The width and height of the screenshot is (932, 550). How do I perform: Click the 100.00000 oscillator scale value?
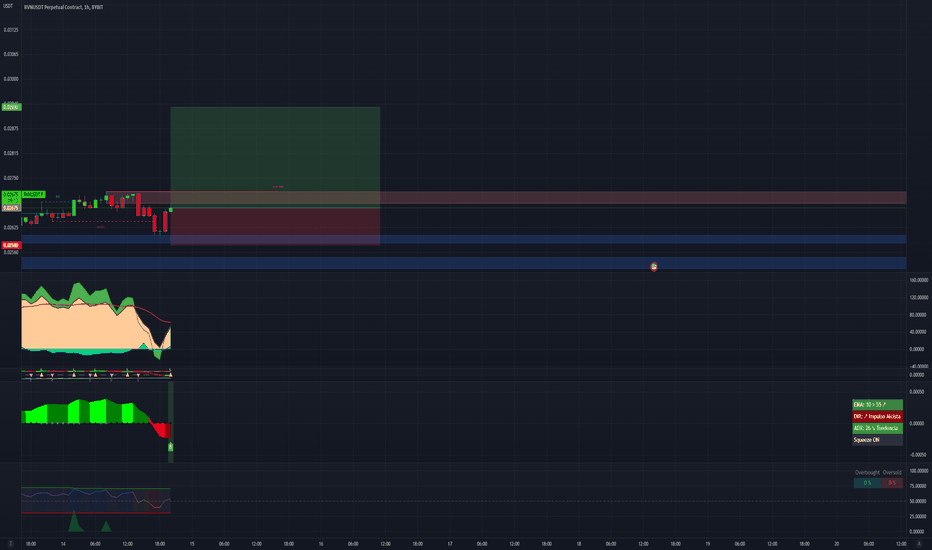point(918,471)
